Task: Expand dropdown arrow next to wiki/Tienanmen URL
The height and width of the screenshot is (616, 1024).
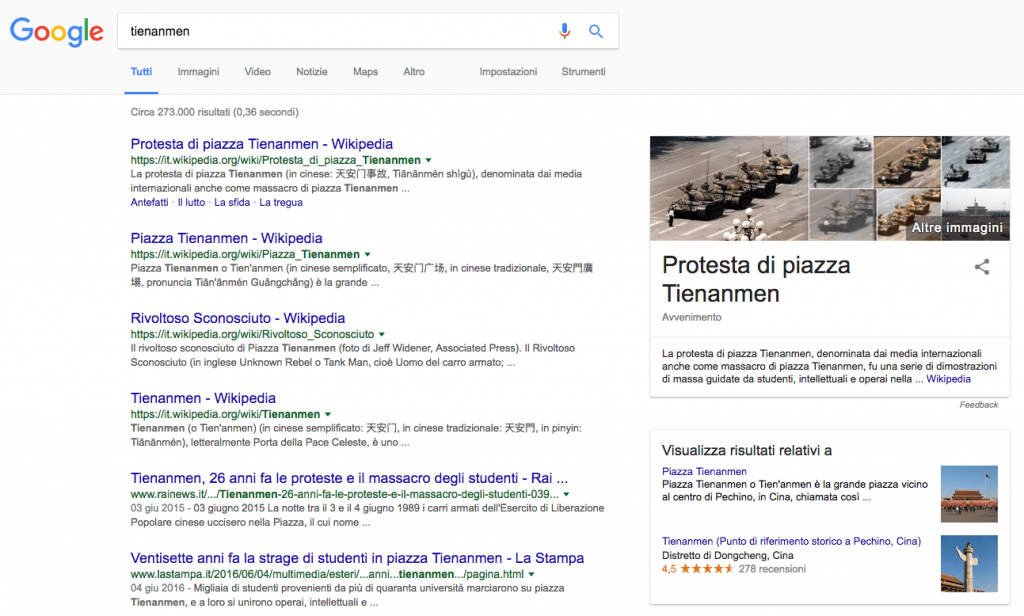Action: [x=328, y=414]
